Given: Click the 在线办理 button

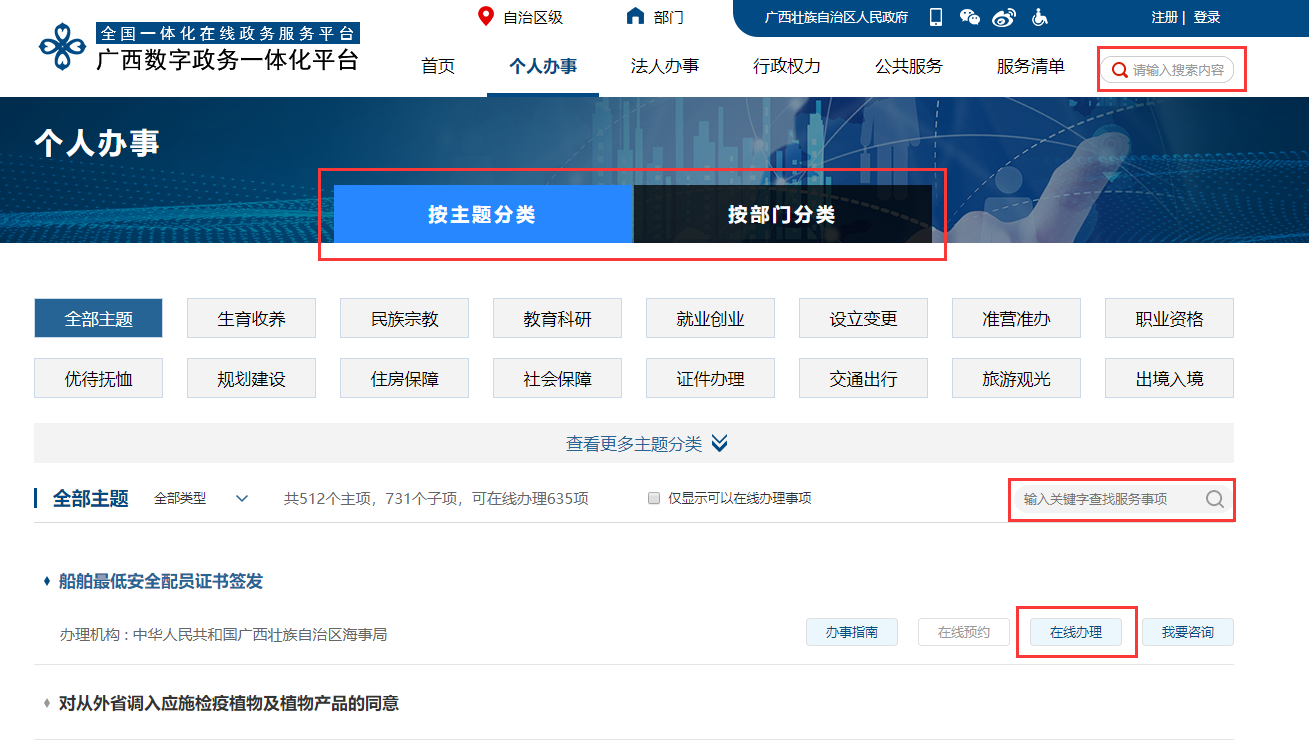Looking at the screenshot, I should click(x=1075, y=632).
